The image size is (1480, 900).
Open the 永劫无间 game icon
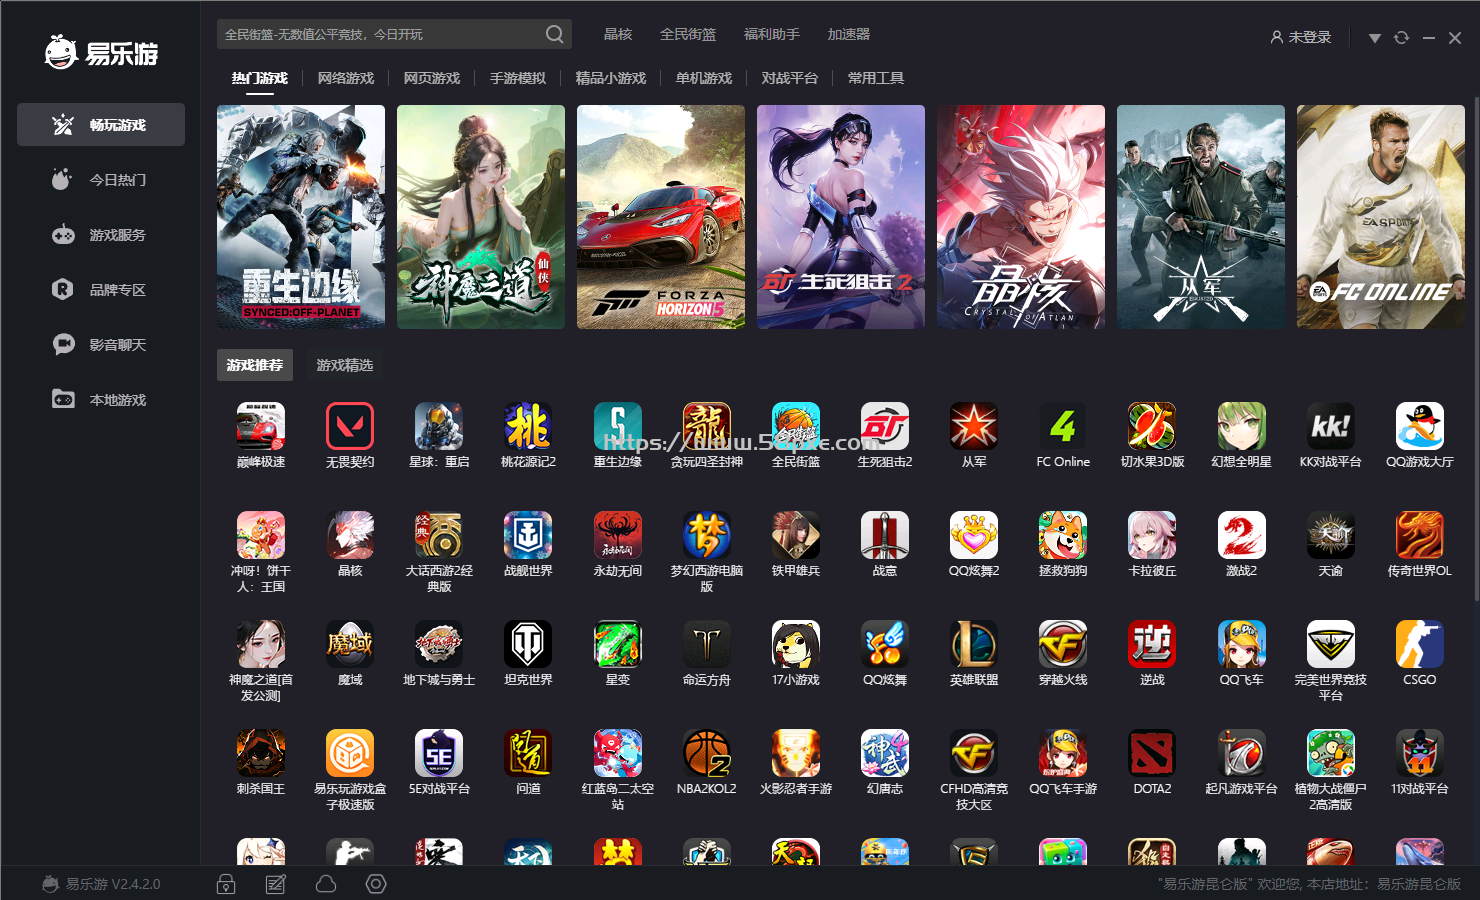618,535
